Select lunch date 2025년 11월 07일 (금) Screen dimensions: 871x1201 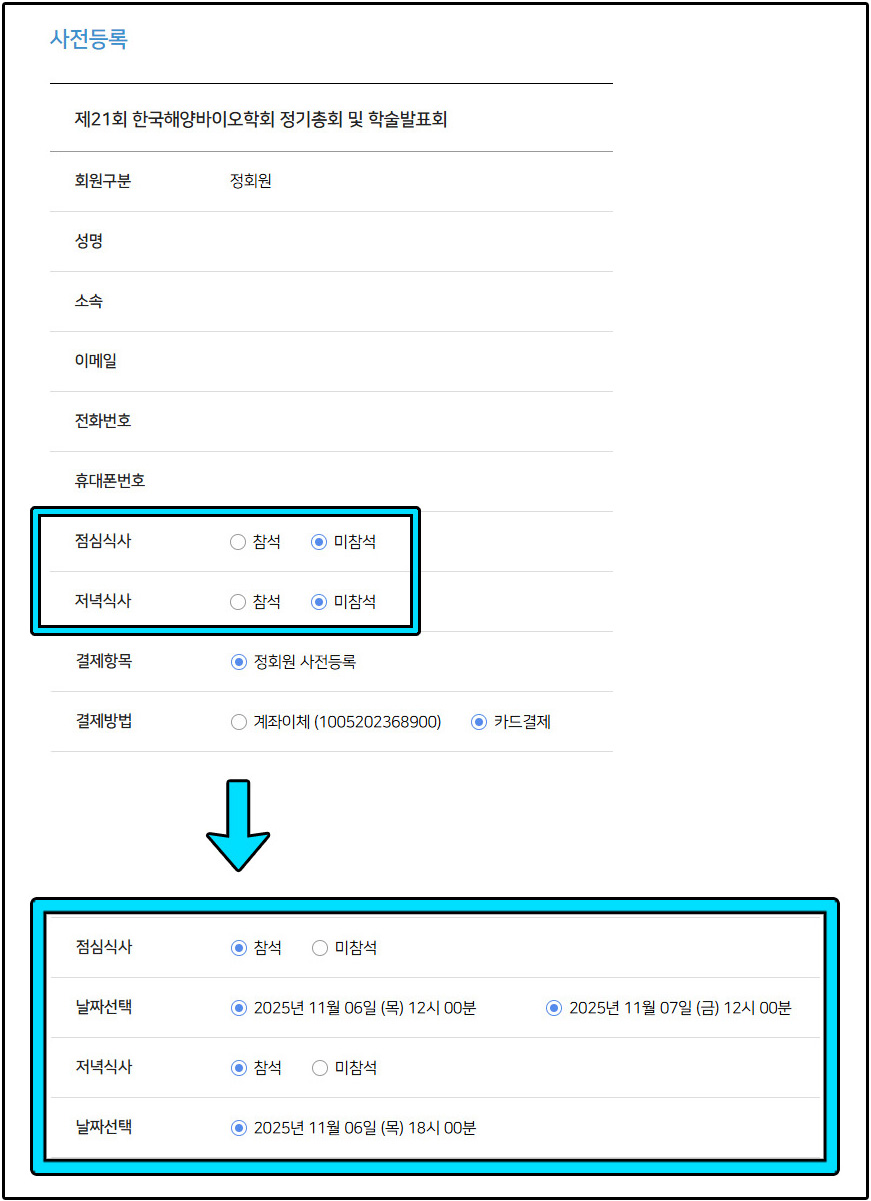(x=554, y=1008)
